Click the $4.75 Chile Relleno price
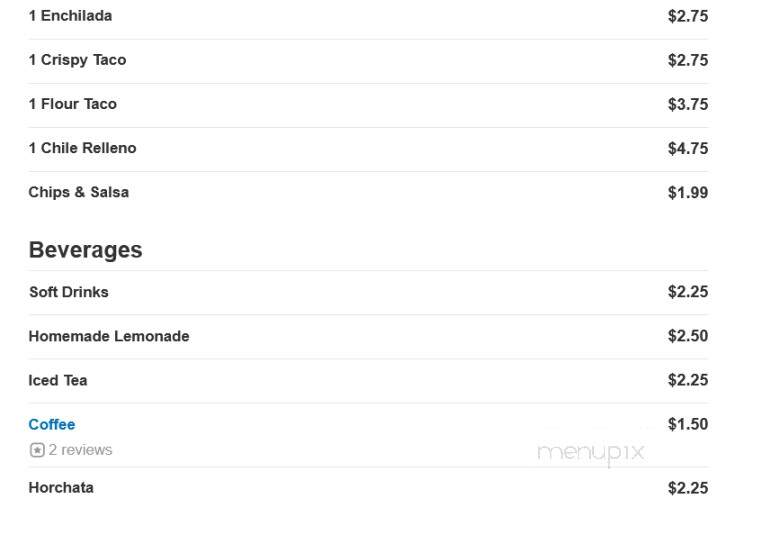 (x=688, y=148)
